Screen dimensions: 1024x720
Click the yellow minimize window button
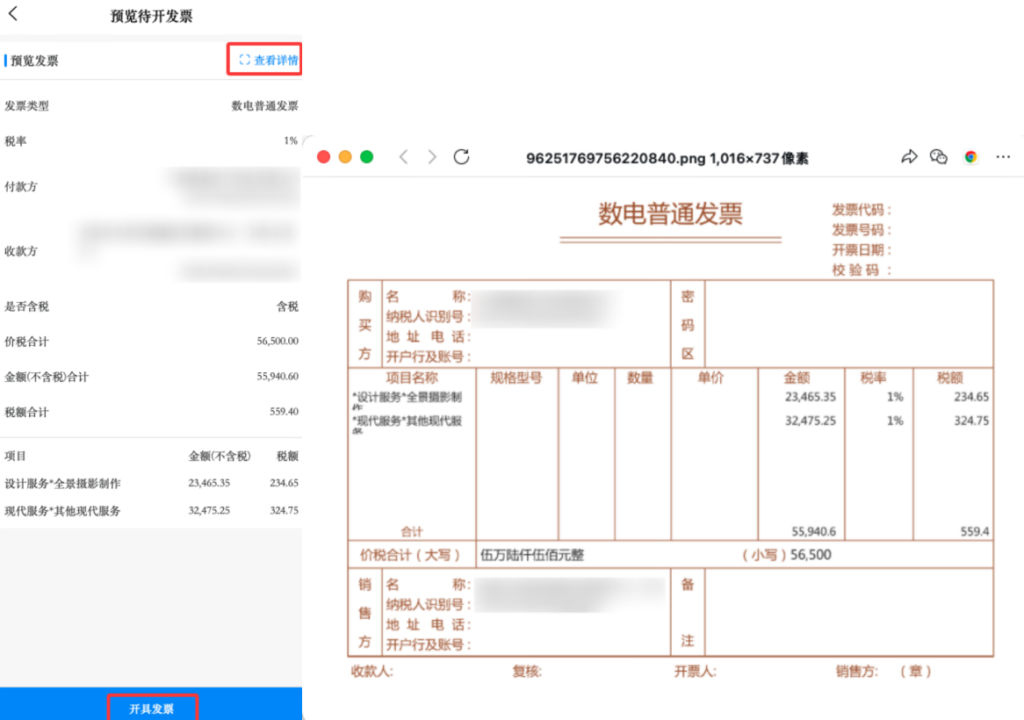(x=345, y=157)
